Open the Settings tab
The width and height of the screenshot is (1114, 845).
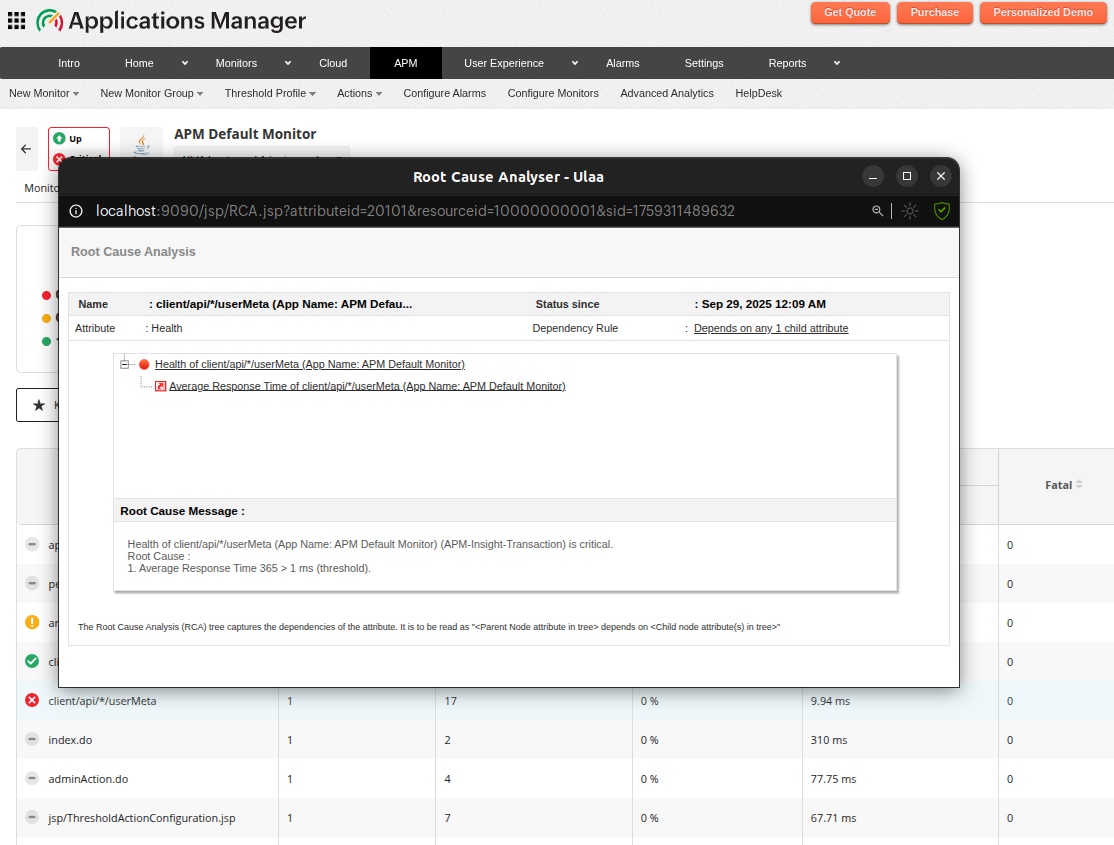coord(703,62)
